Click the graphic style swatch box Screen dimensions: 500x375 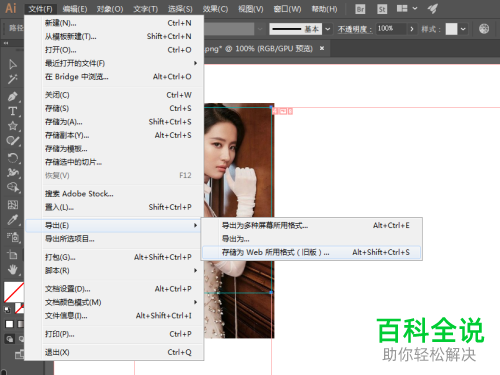[x=451, y=29]
